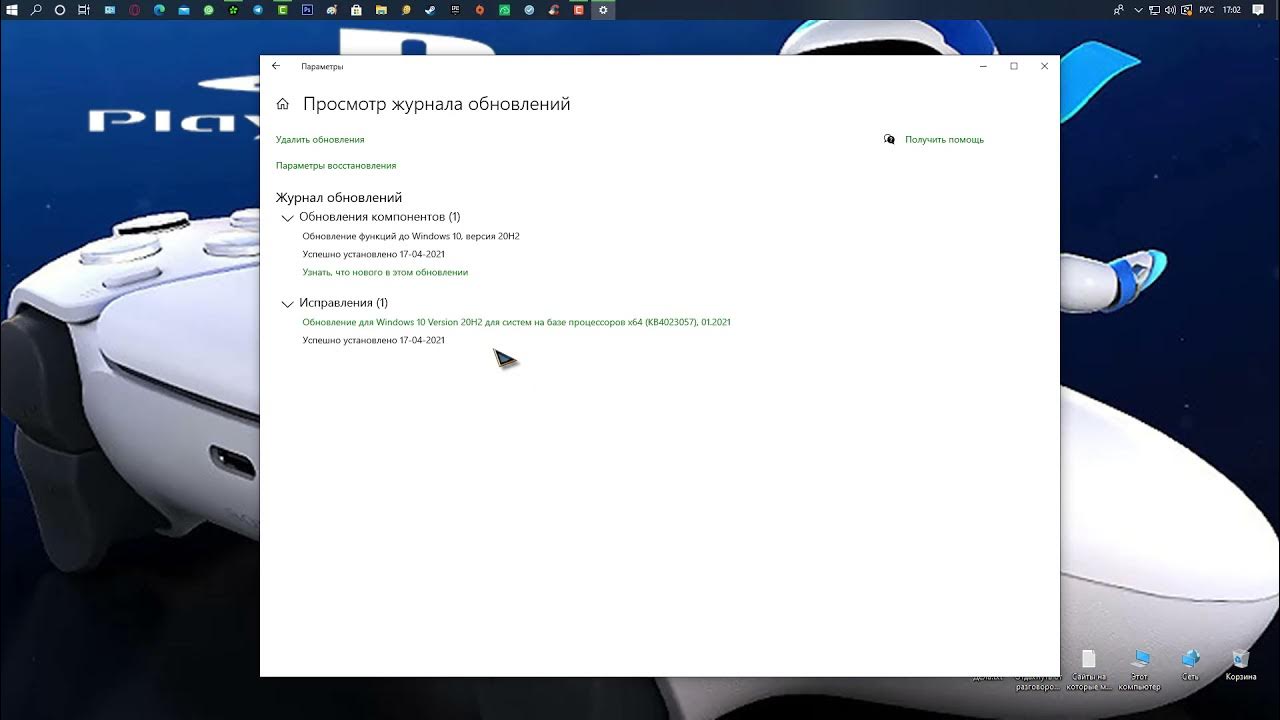Open Task View on the taskbar
The image size is (1280, 720).
84,10
